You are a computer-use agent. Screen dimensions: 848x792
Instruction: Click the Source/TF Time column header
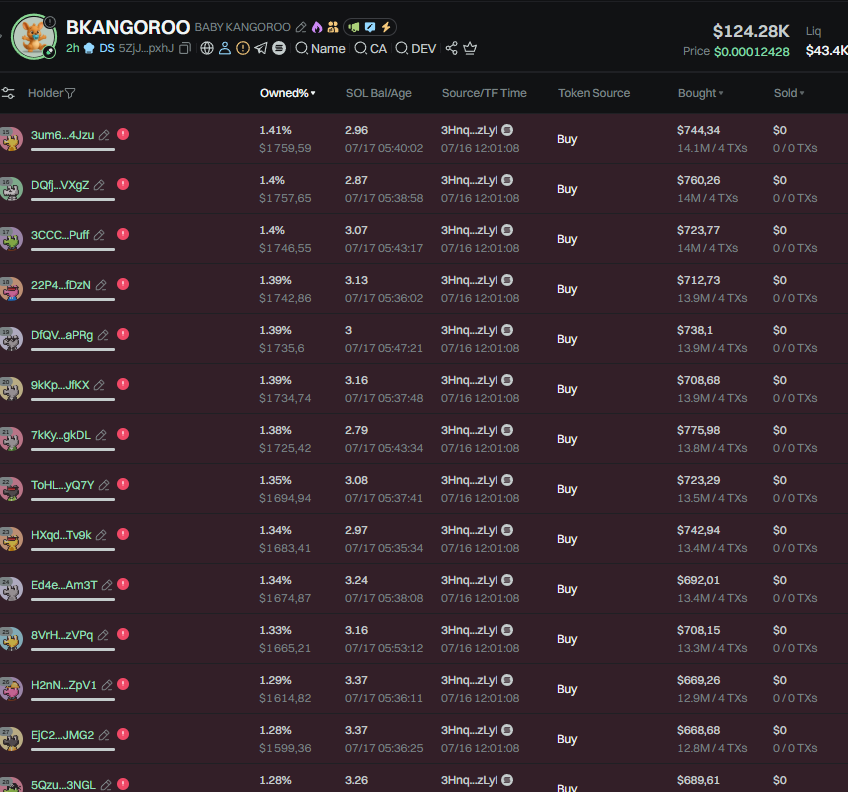point(484,93)
